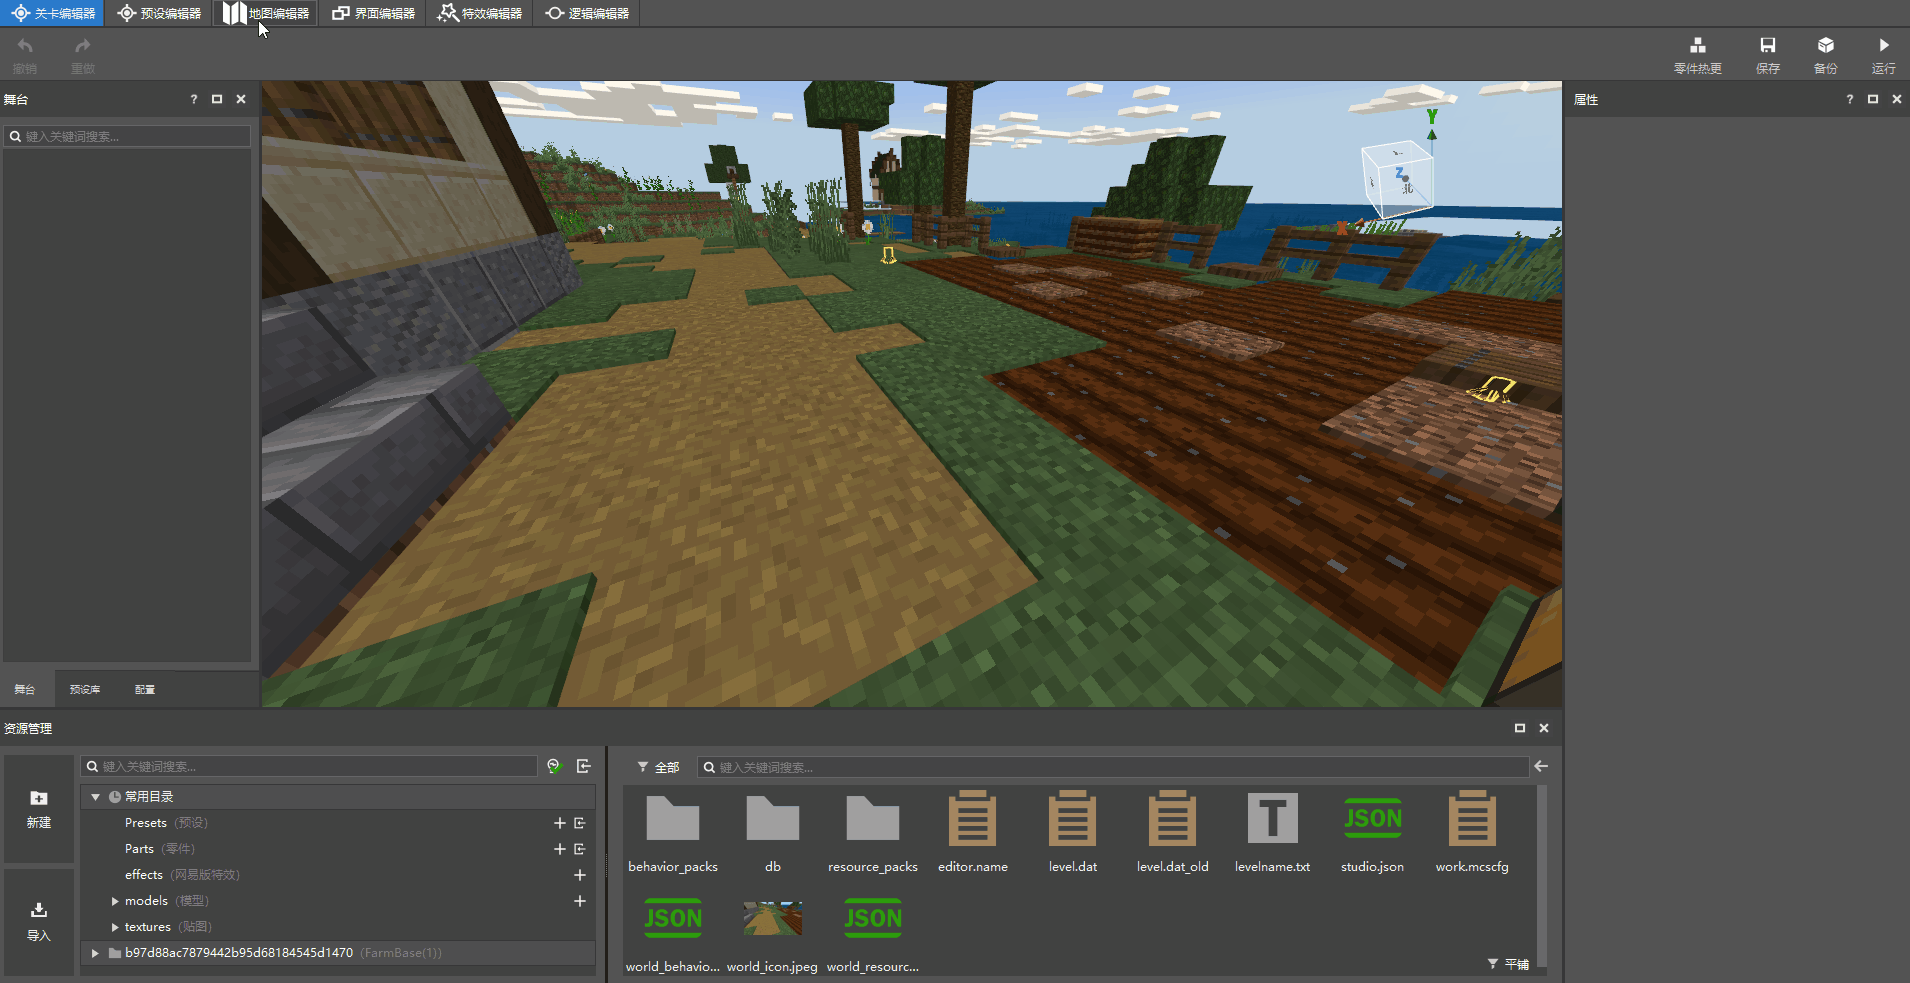This screenshot has height=983, width=1910.
Task: Maximize the 舞台 panel
Action: (x=217, y=99)
